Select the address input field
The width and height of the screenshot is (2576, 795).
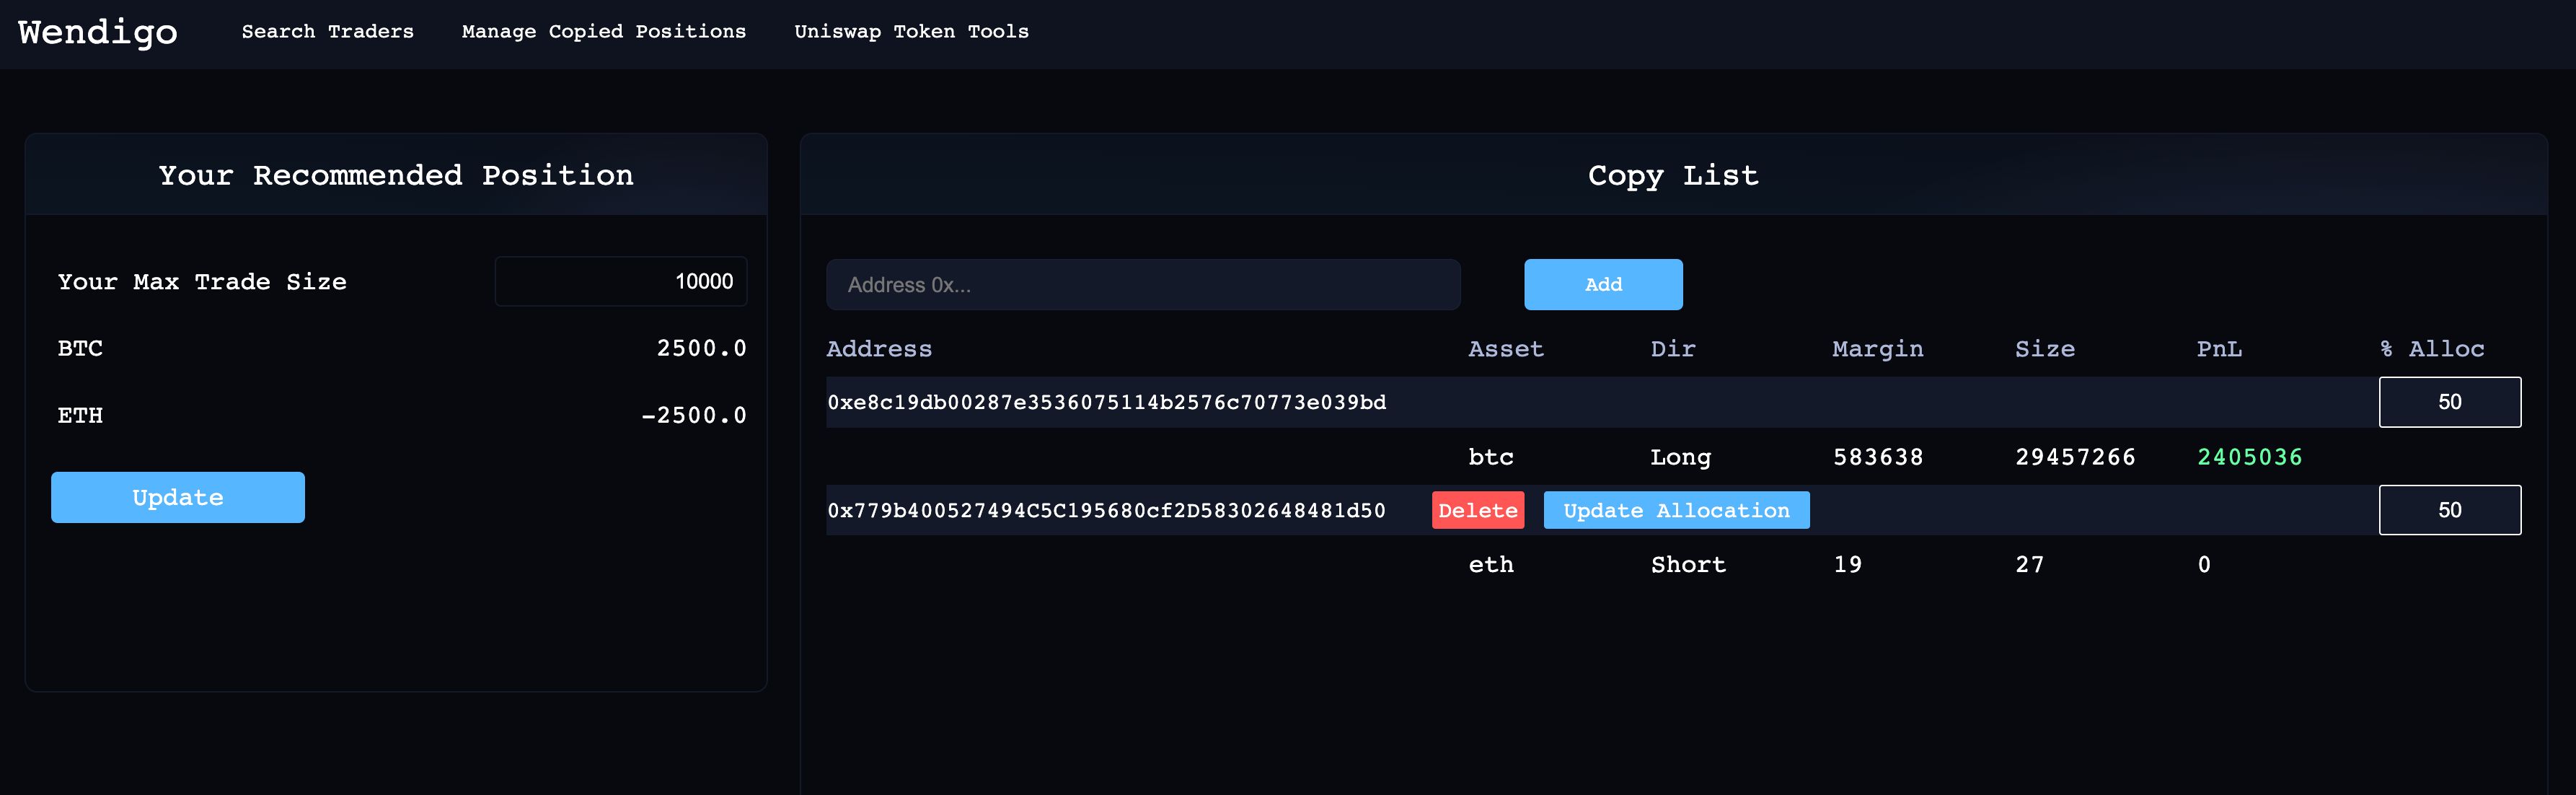[x=1142, y=284]
